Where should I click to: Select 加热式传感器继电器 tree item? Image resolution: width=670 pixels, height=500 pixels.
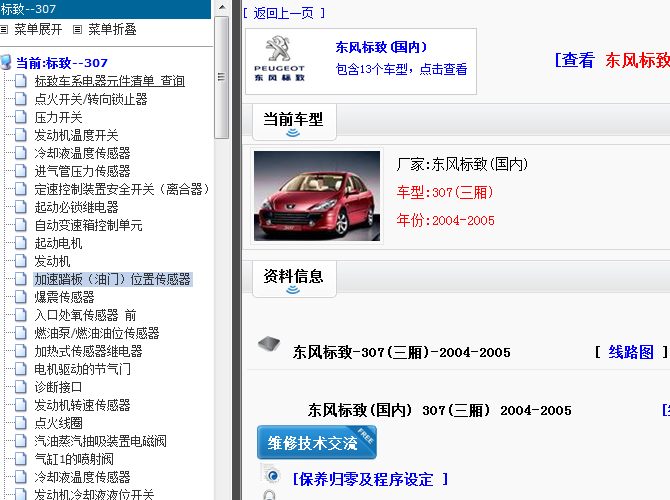pos(88,351)
